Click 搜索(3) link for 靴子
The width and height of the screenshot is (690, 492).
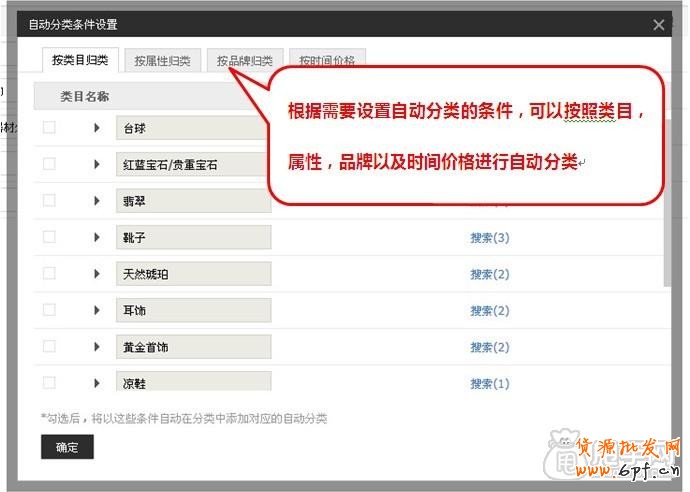(490, 238)
